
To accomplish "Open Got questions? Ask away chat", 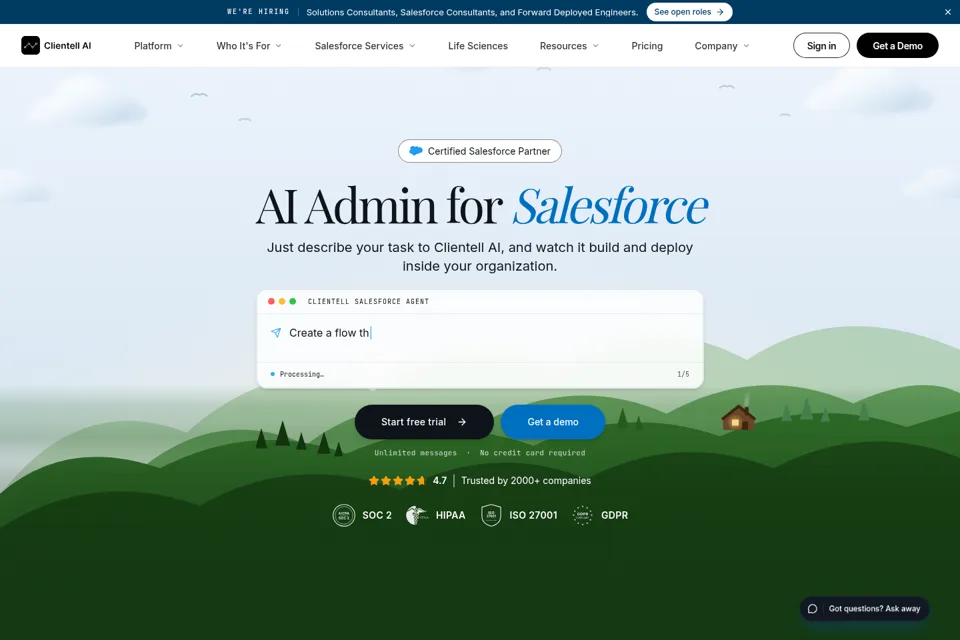I will coord(864,609).
